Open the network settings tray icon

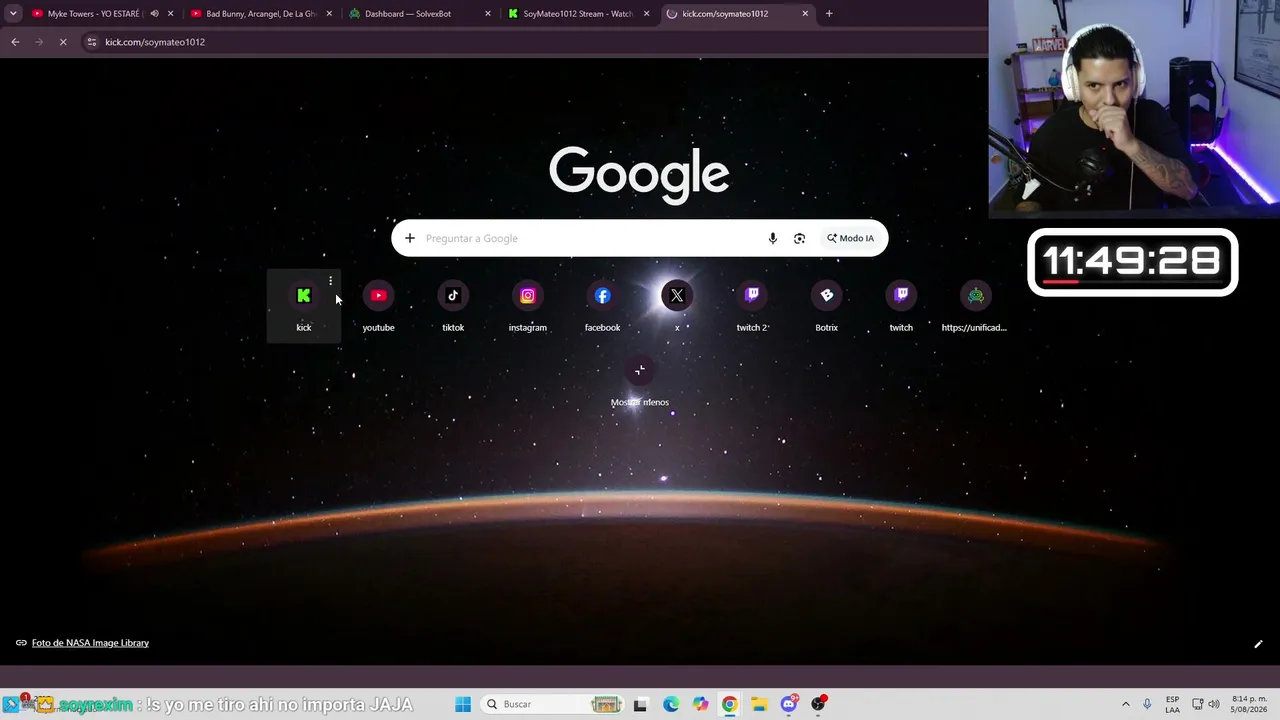pyautogui.click(x=1198, y=704)
